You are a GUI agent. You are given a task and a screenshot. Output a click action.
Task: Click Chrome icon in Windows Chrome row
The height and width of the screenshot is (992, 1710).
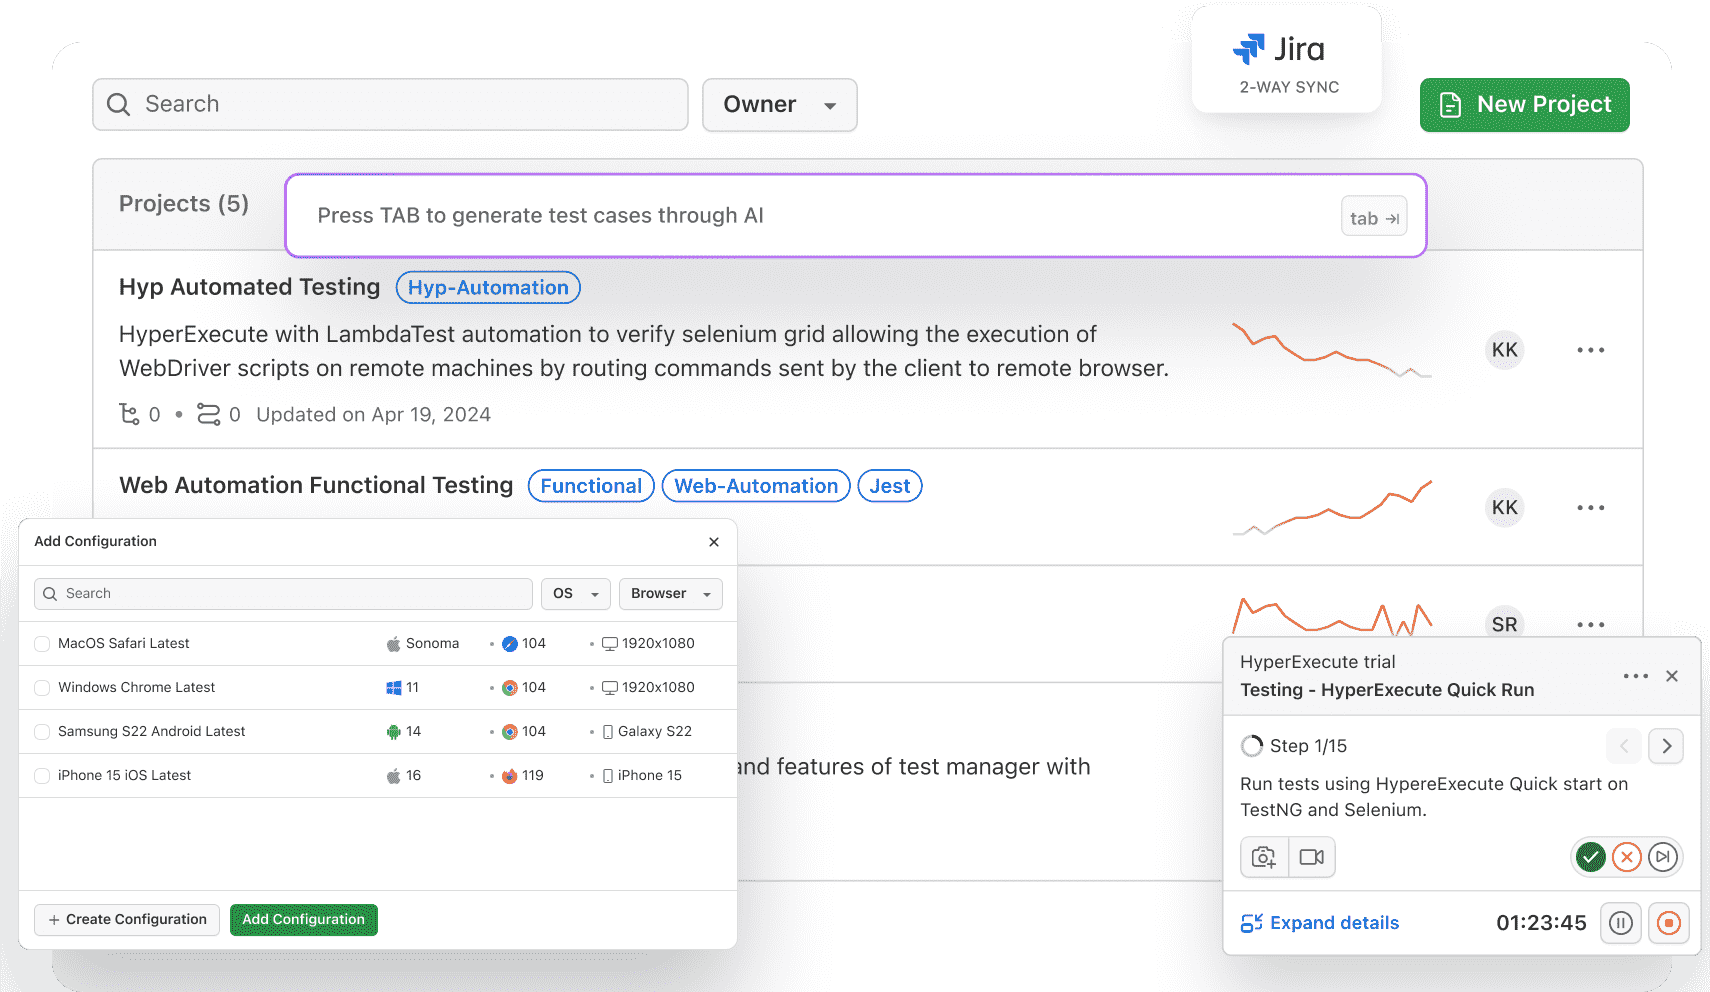pyautogui.click(x=509, y=688)
